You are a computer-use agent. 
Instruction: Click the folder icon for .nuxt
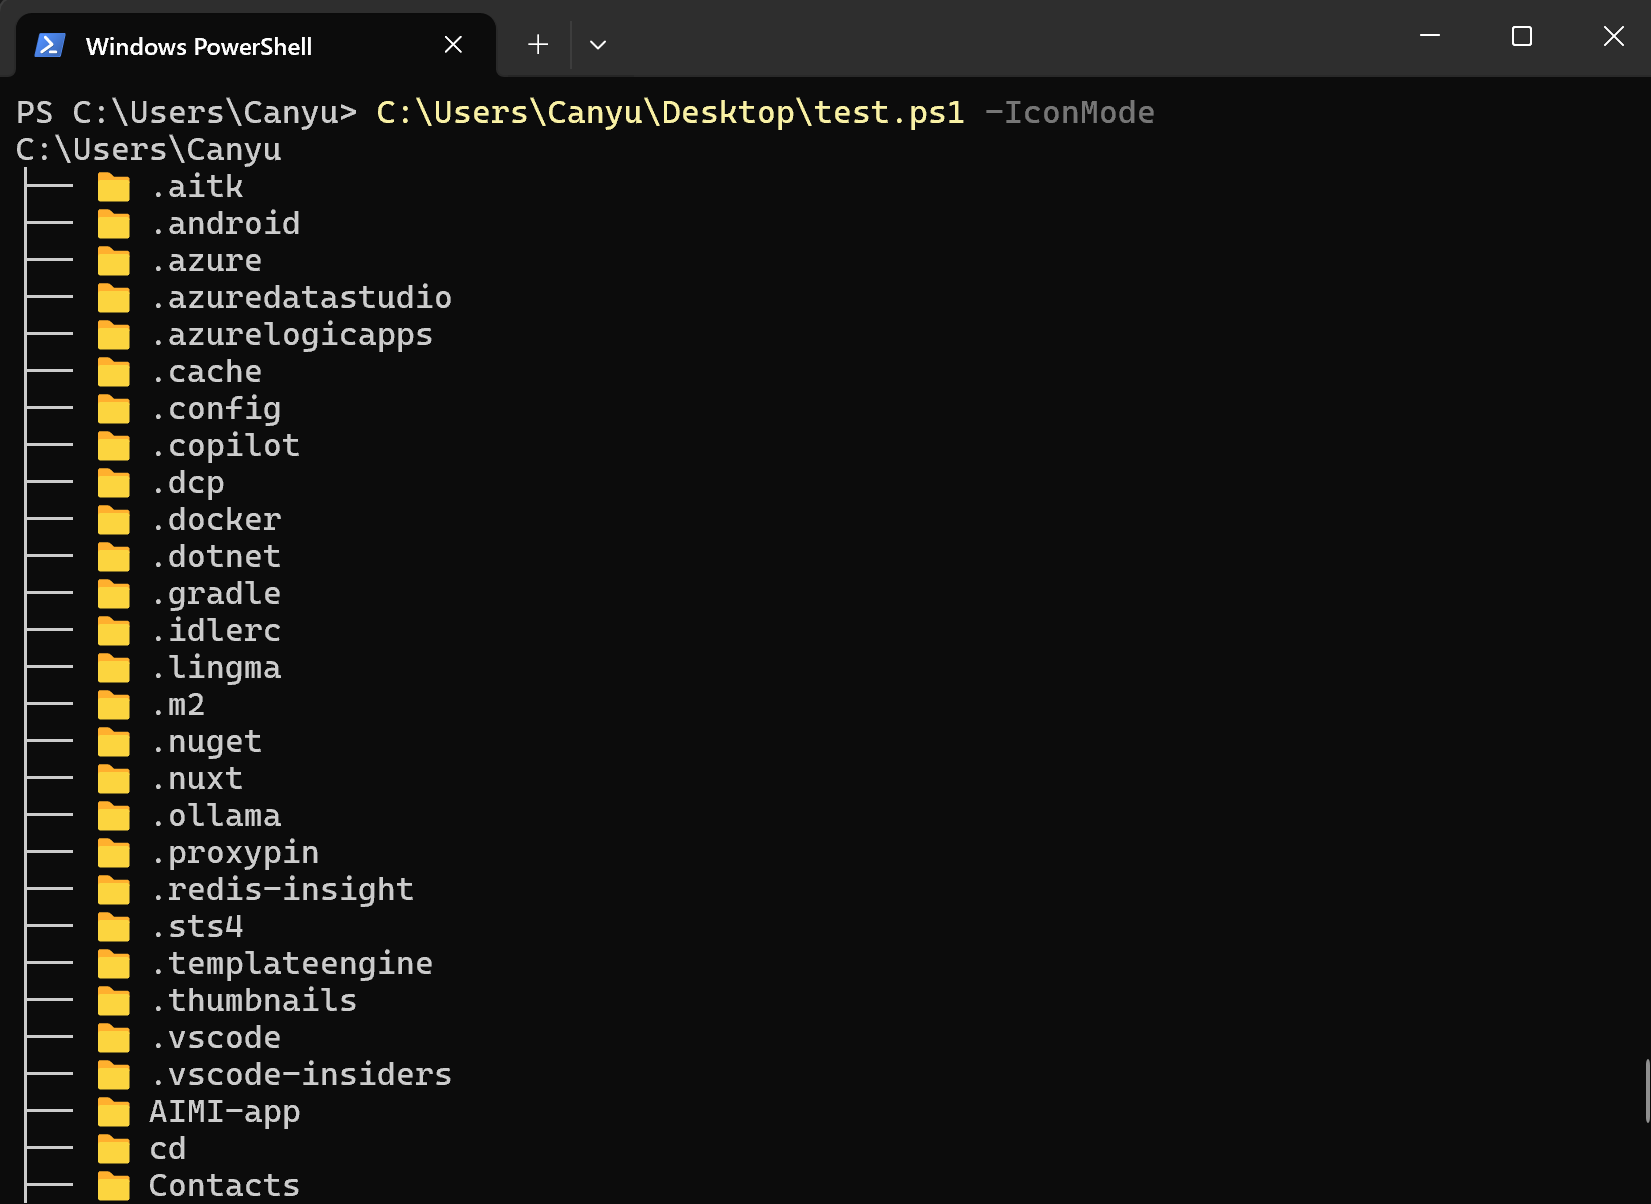tap(114, 780)
